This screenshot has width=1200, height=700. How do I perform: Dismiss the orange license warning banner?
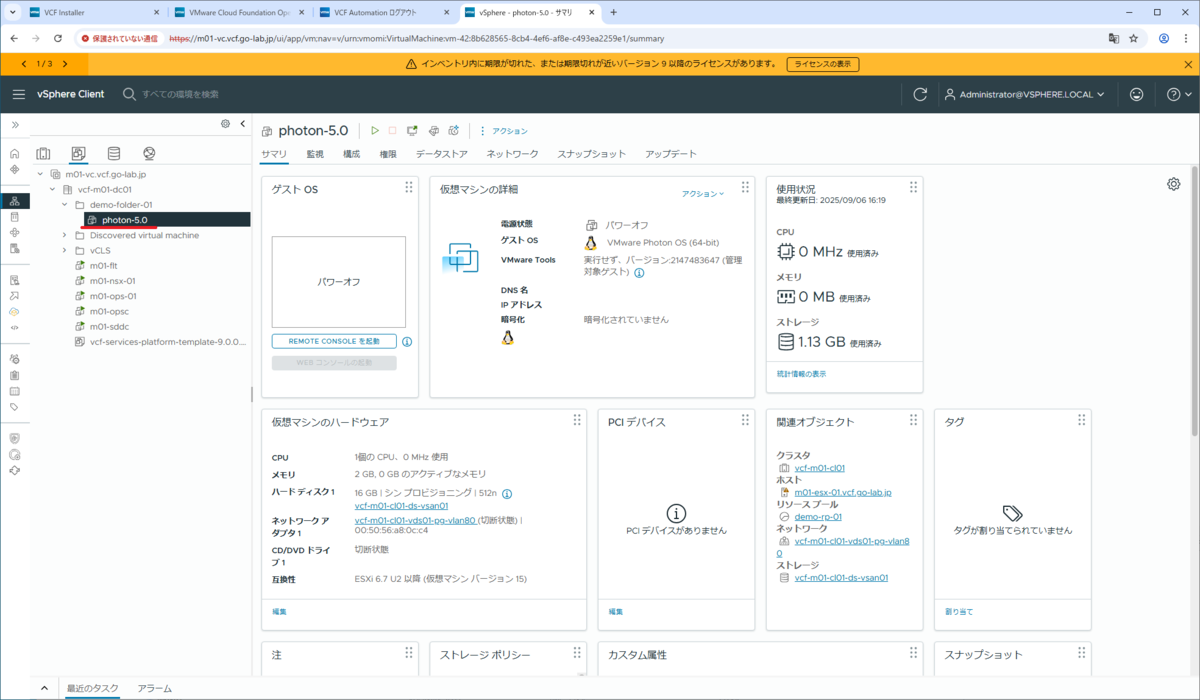coord(1187,64)
